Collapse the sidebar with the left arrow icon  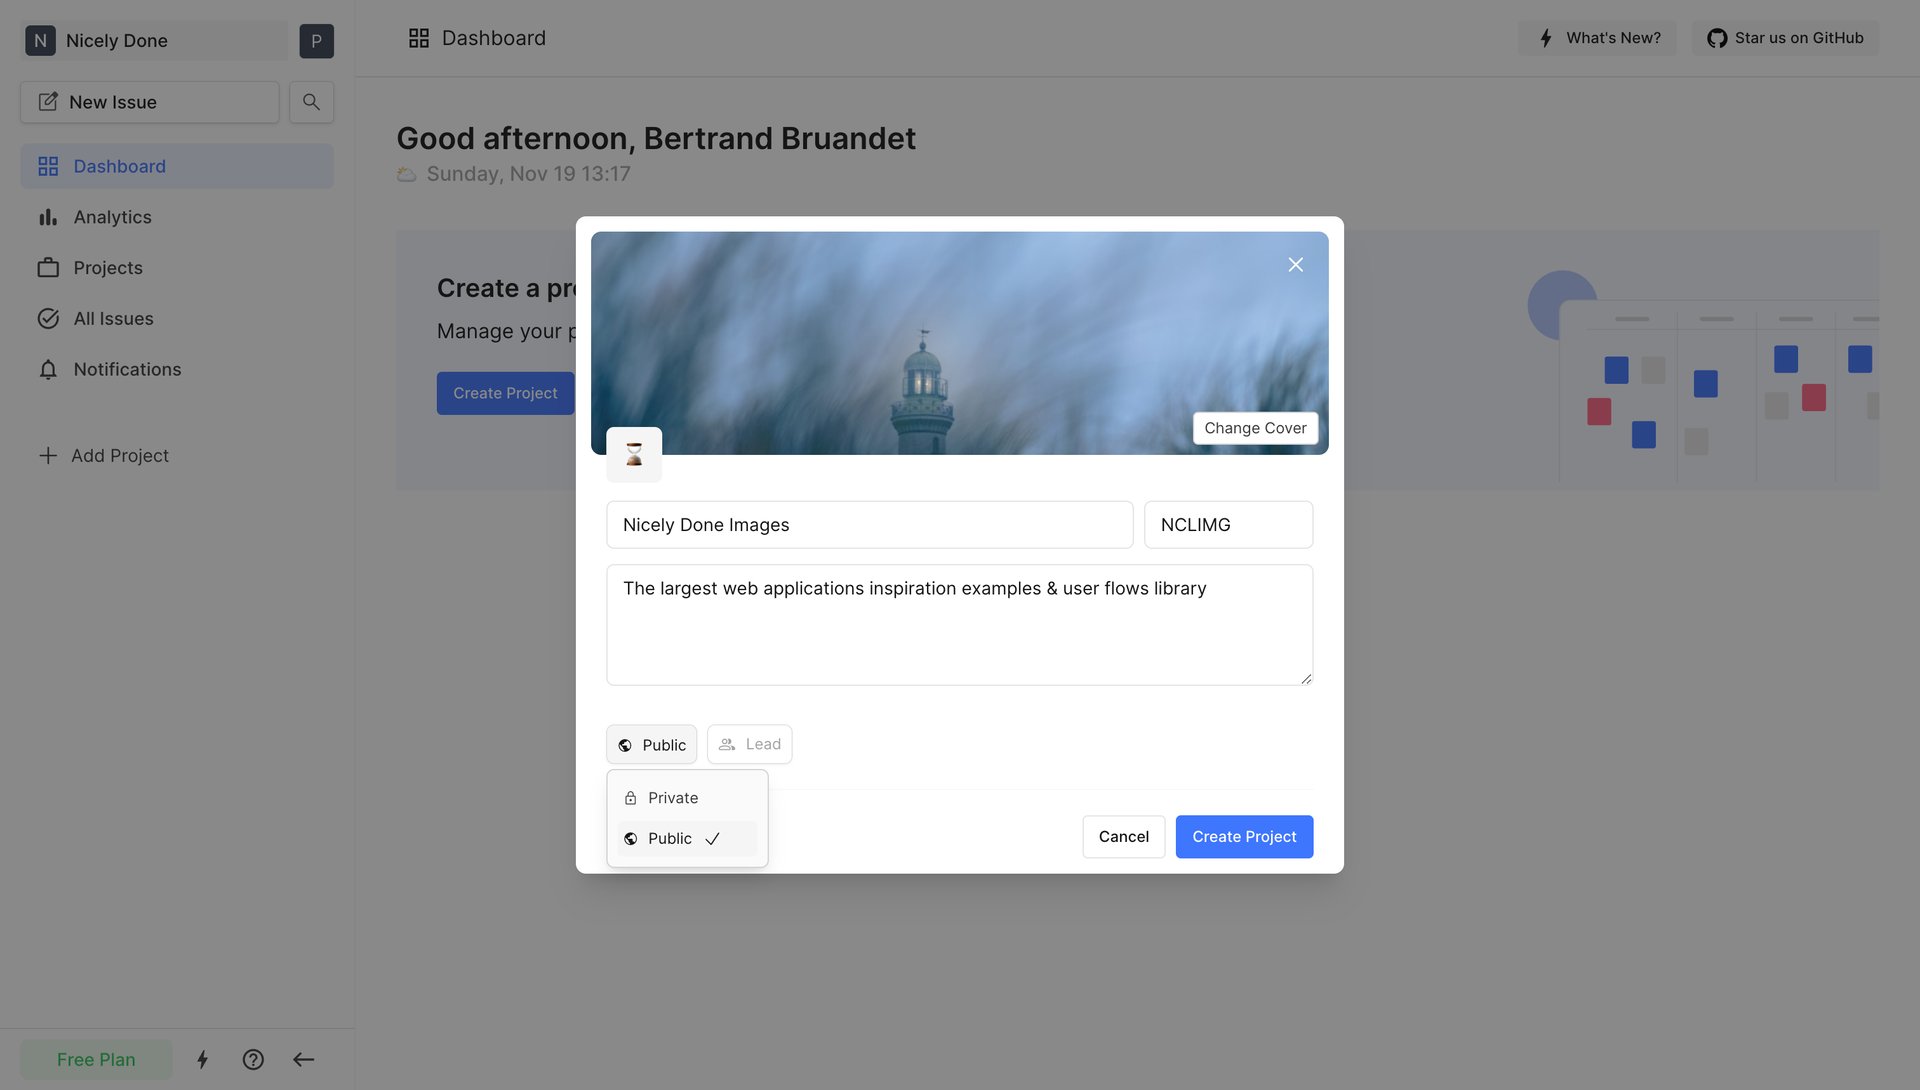tap(304, 1059)
